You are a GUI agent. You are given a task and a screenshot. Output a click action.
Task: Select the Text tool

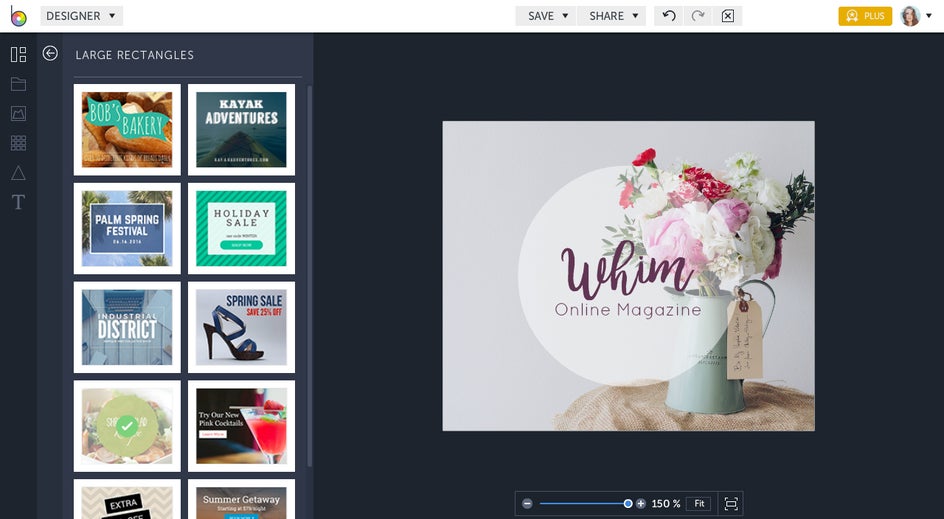click(x=18, y=202)
